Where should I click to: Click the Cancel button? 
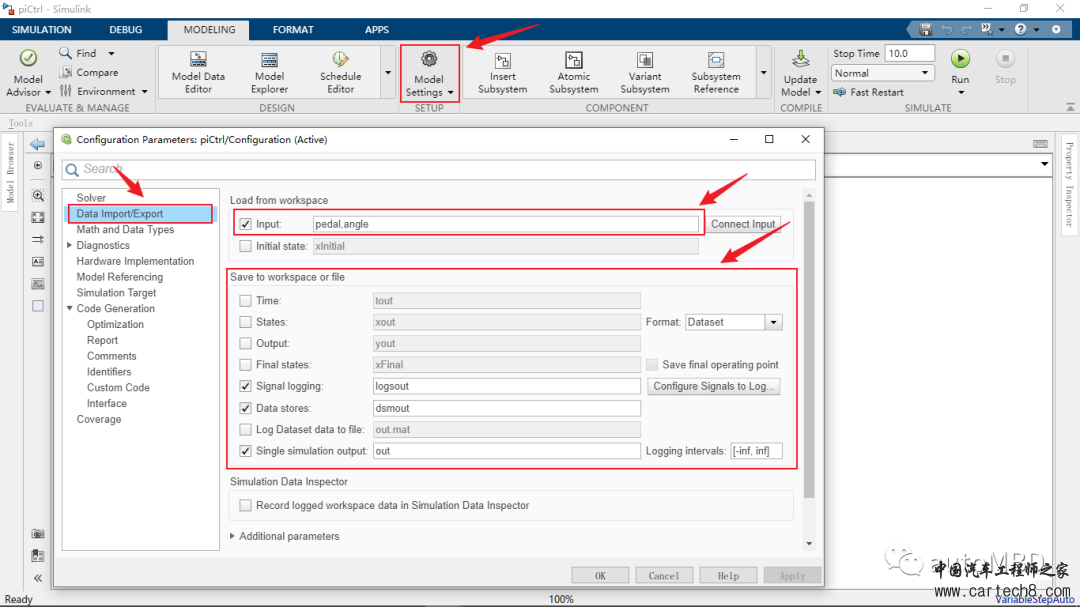coord(664,575)
